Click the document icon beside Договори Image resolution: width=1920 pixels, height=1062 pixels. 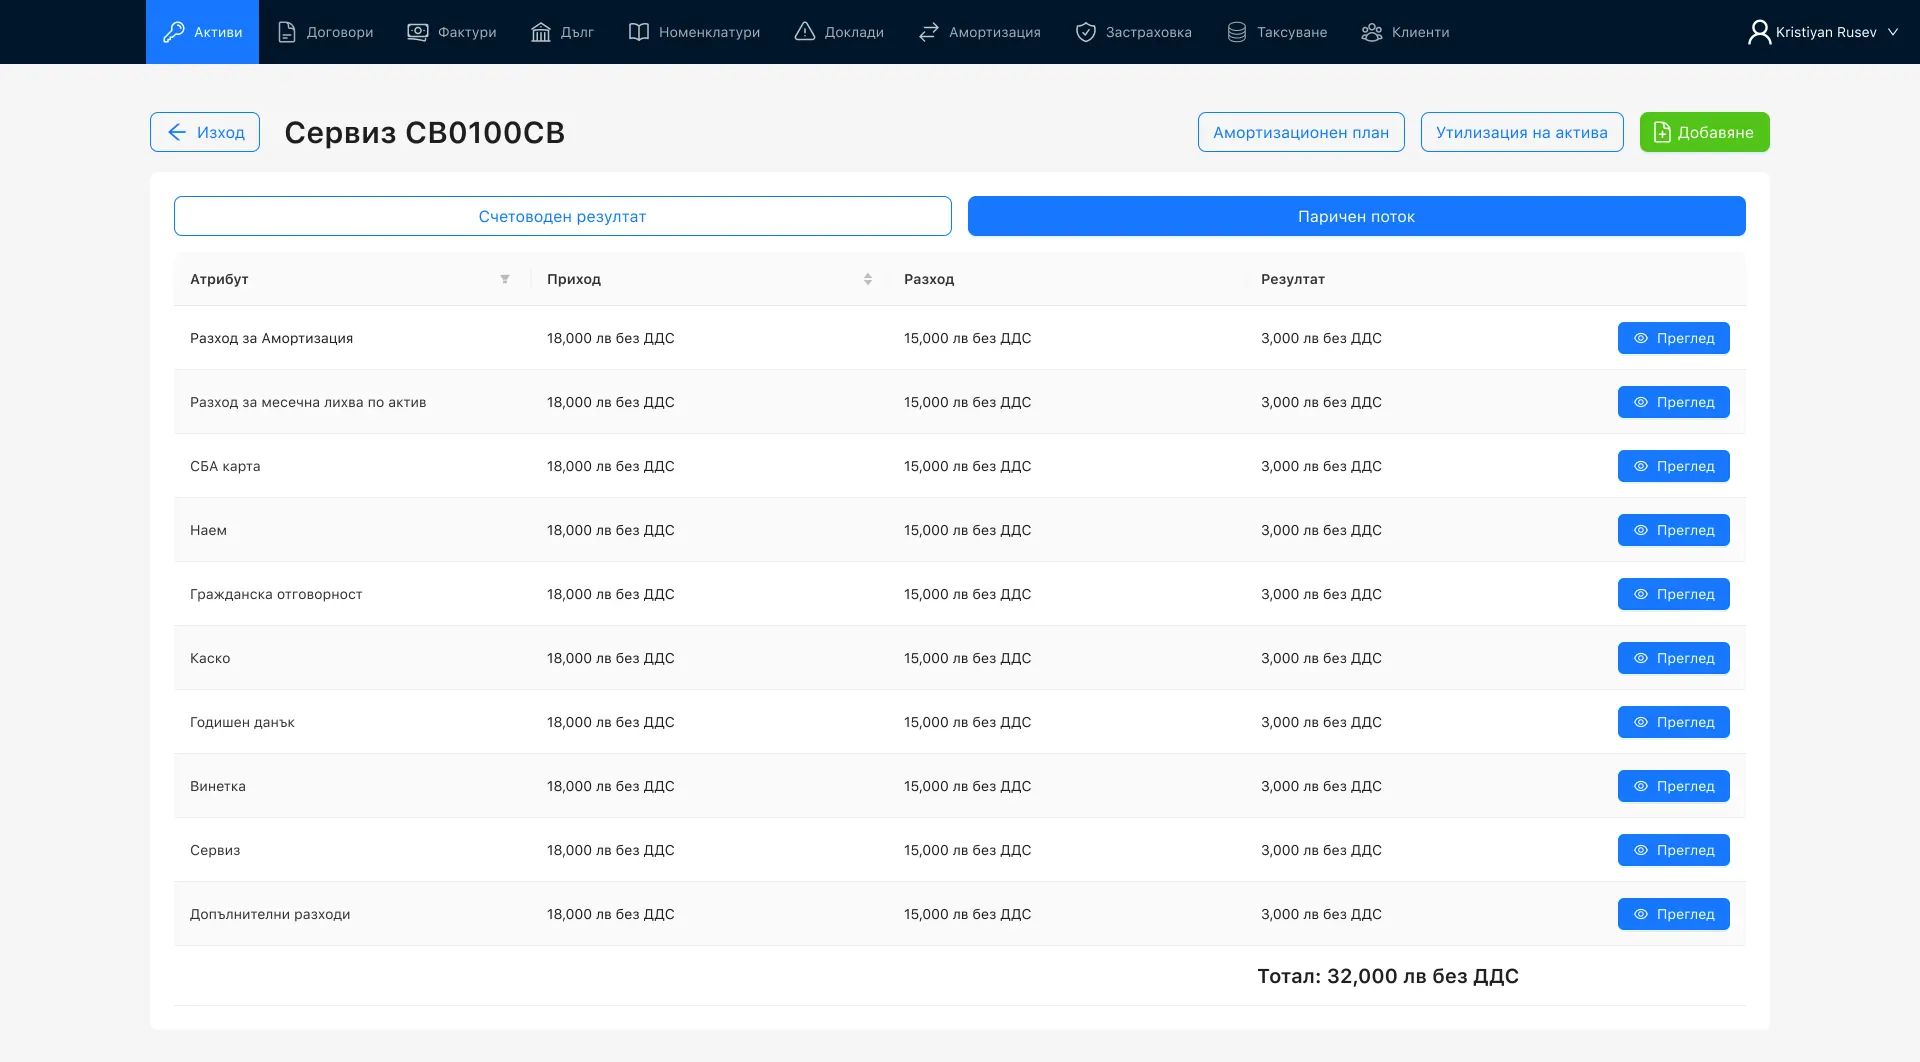click(287, 32)
